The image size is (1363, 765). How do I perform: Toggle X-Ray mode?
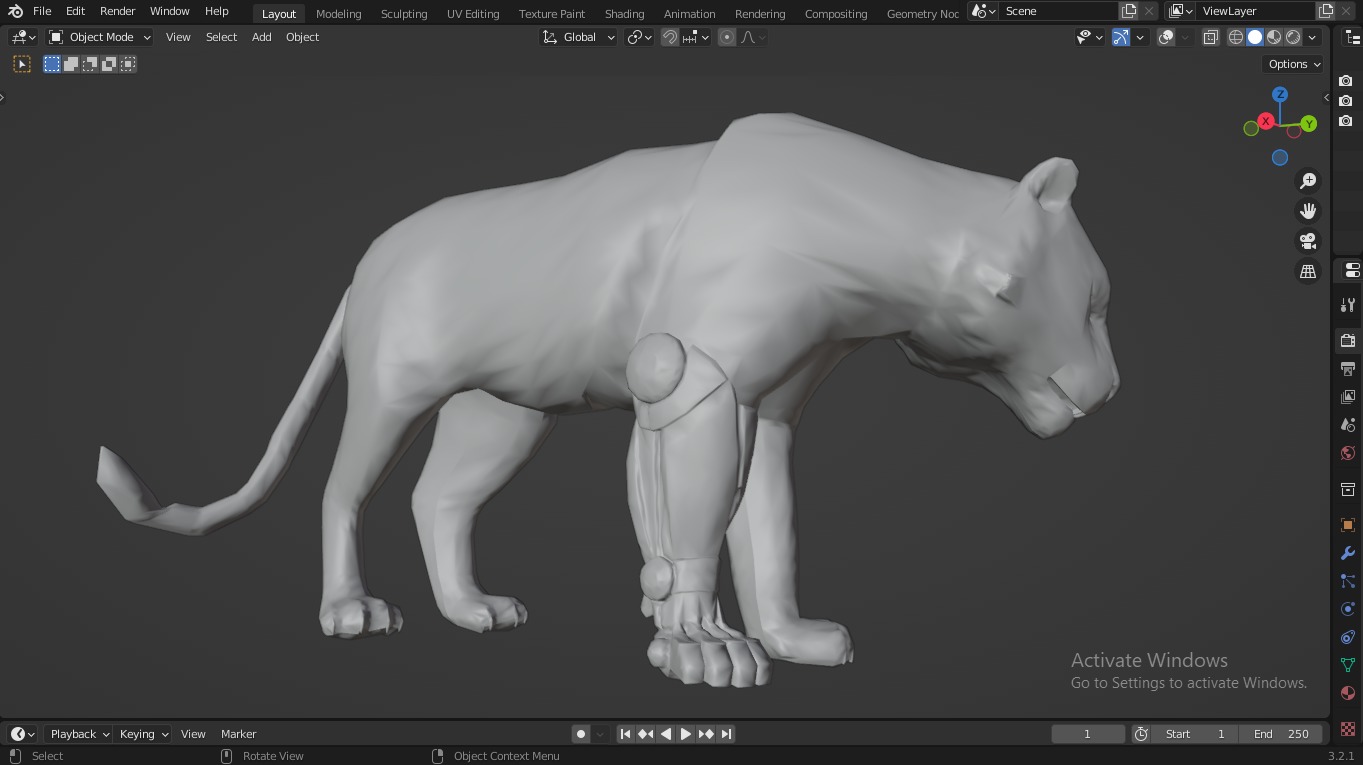tap(1210, 37)
